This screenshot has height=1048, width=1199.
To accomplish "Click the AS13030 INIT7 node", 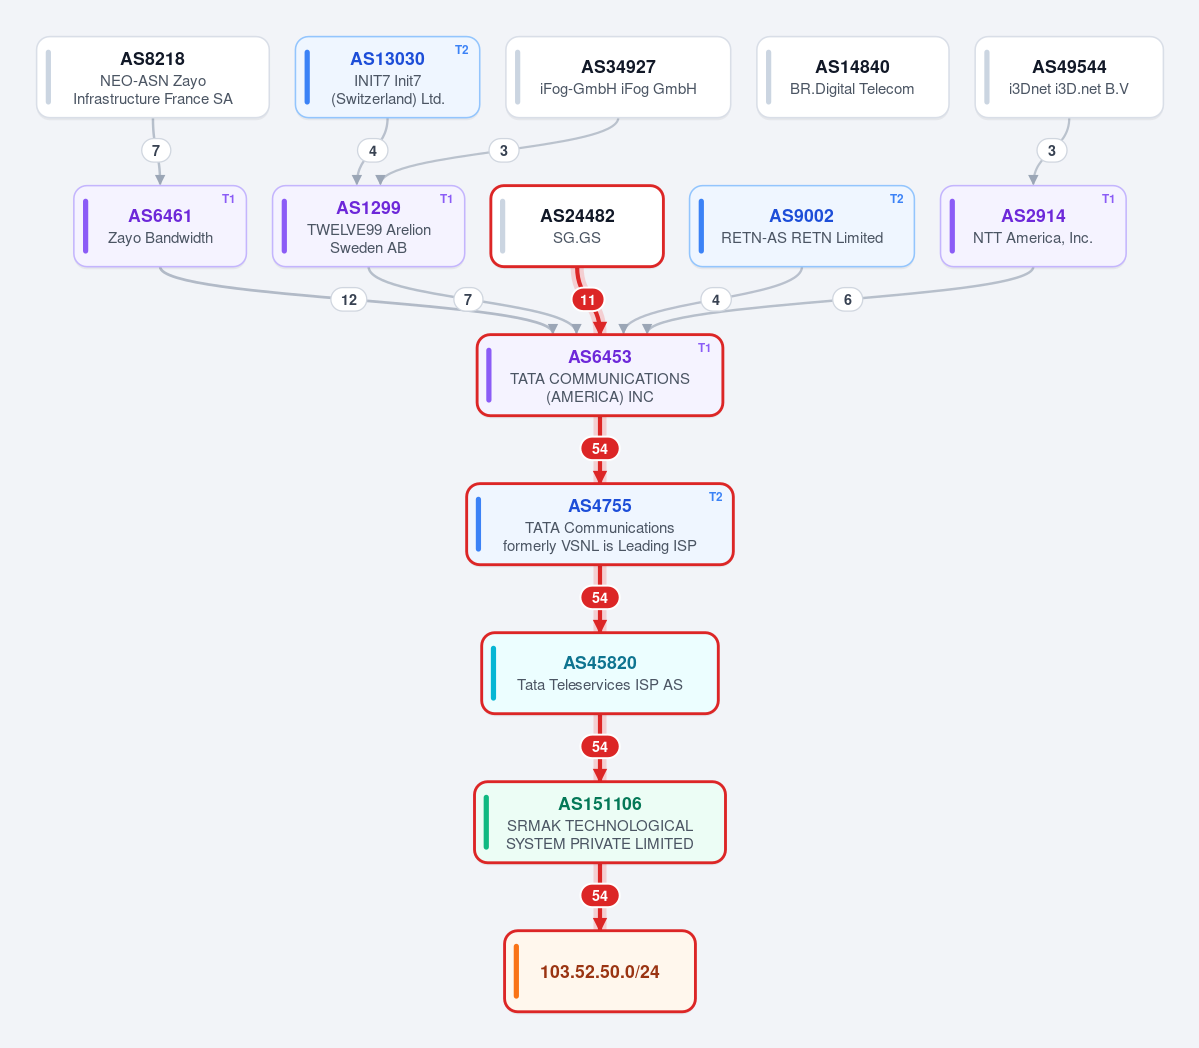I will point(388,77).
